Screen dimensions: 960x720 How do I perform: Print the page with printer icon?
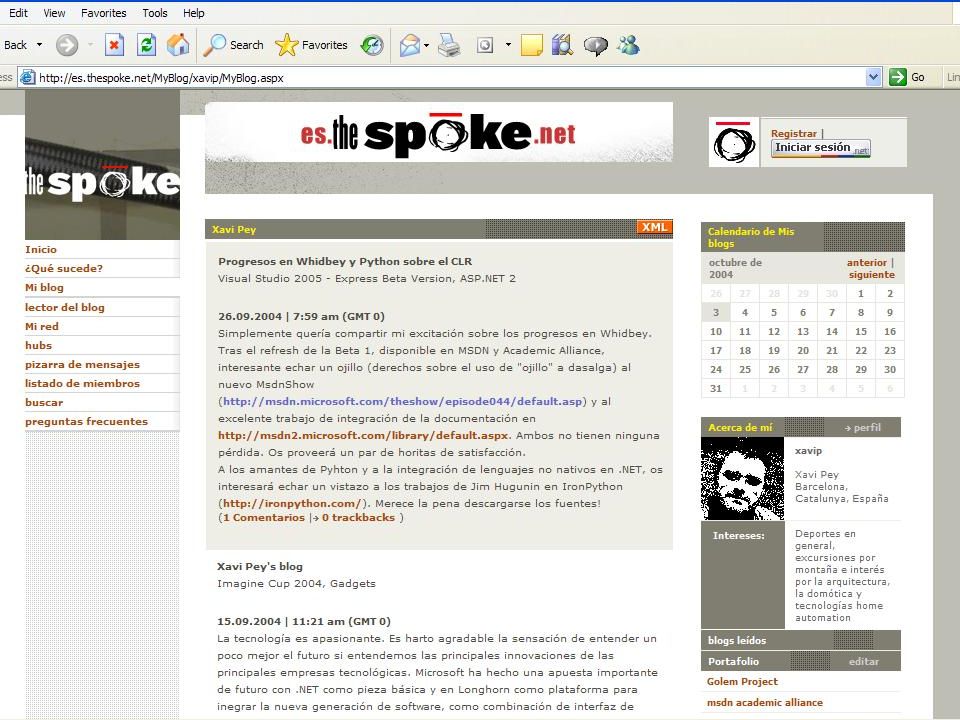click(x=449, y=45)
